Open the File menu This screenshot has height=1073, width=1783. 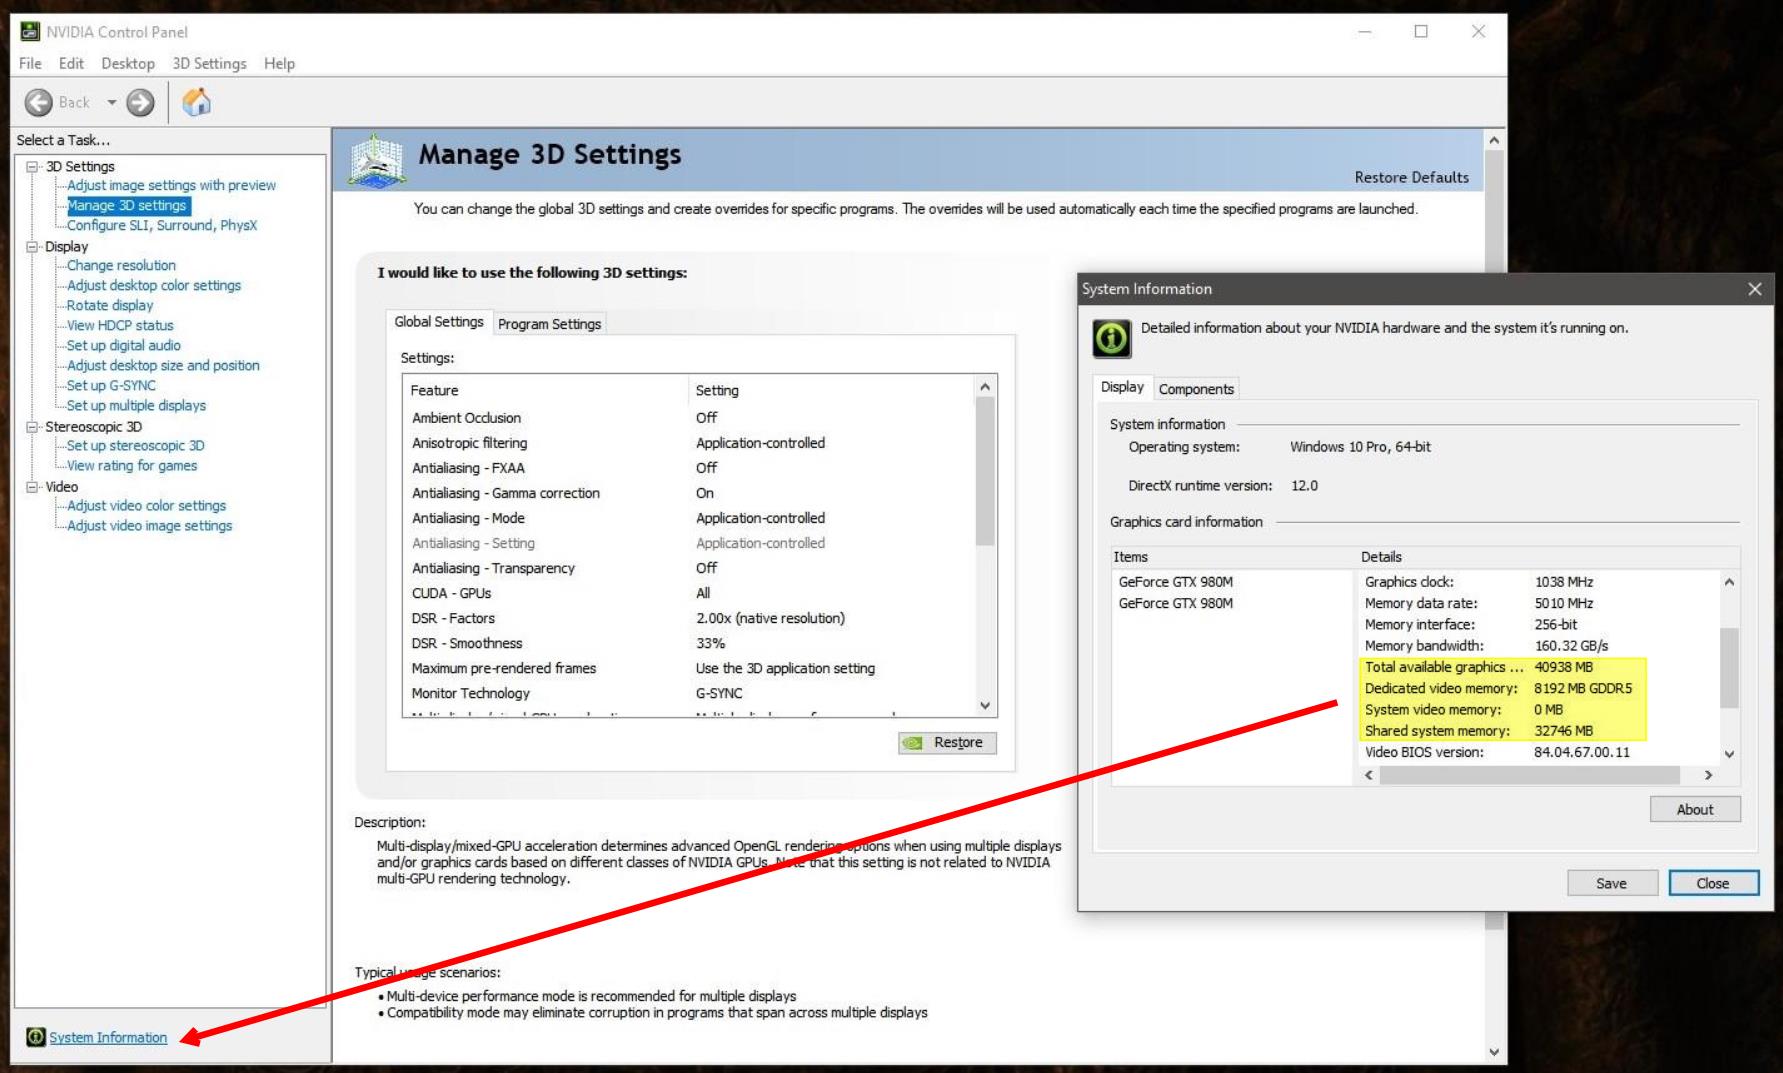click(x=30, y=63)
